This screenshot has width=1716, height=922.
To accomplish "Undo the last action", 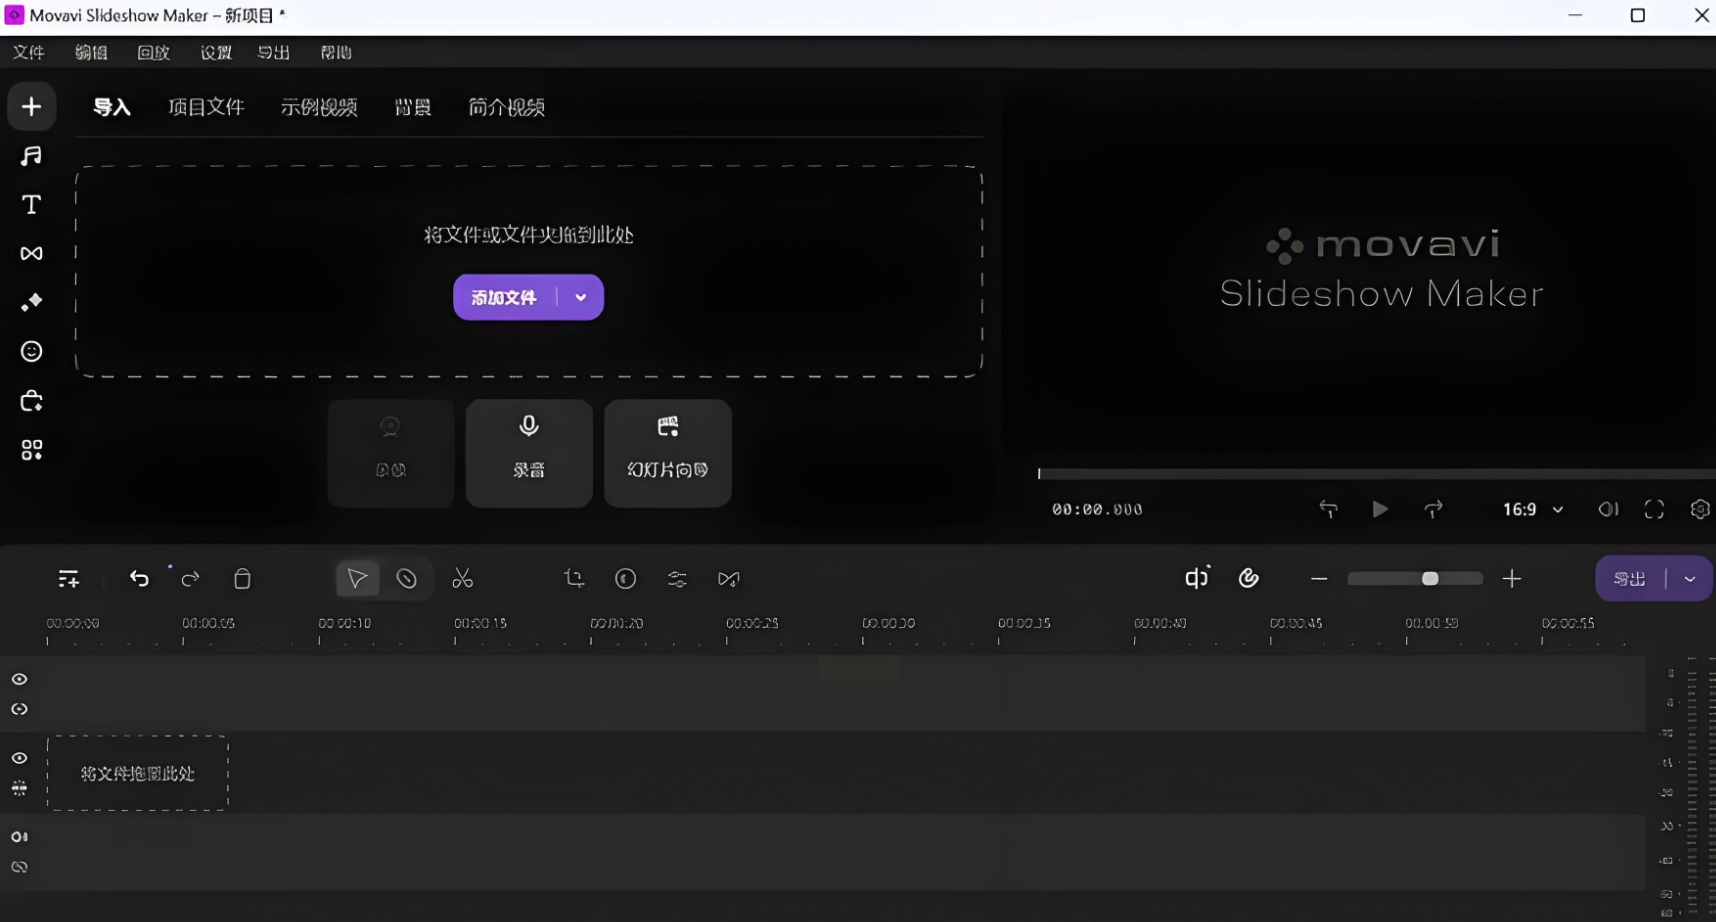I will (139, 579).
